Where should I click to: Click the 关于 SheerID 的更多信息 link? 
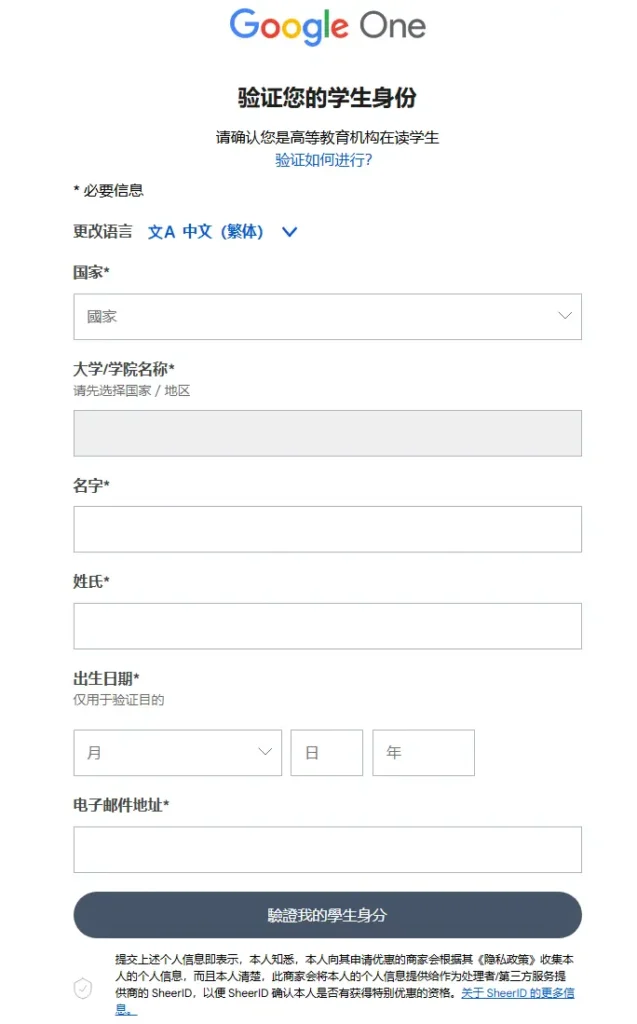[x=519, y=992]
